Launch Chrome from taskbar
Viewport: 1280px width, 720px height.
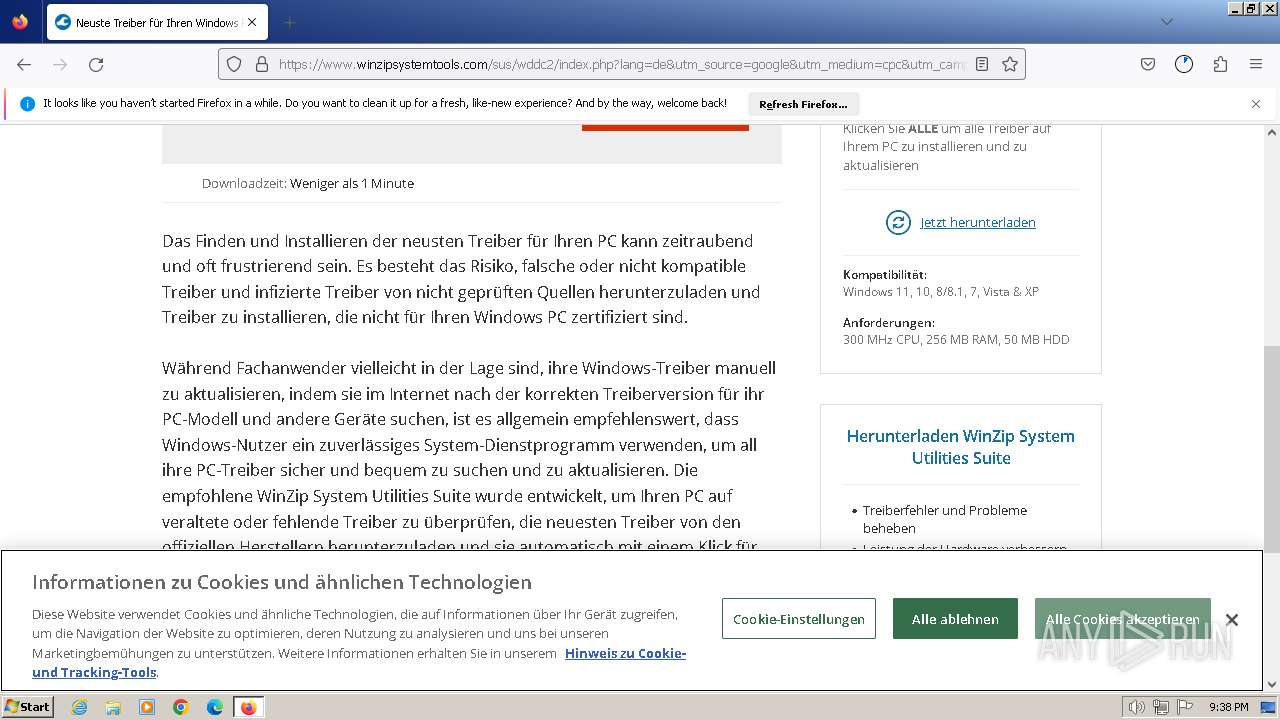pyautogui.click(x=181, y=707)
